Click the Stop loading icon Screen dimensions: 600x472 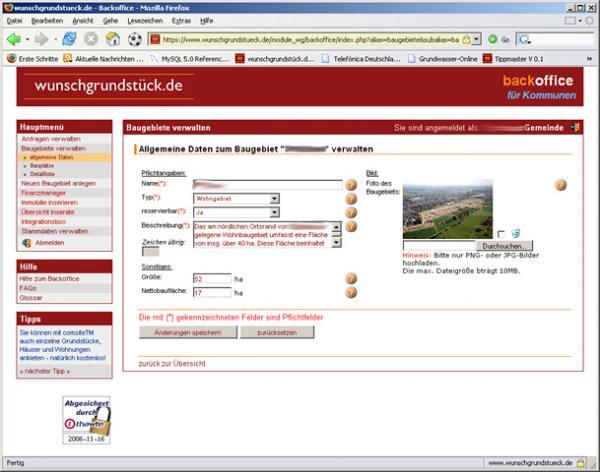tap(91, 39)
